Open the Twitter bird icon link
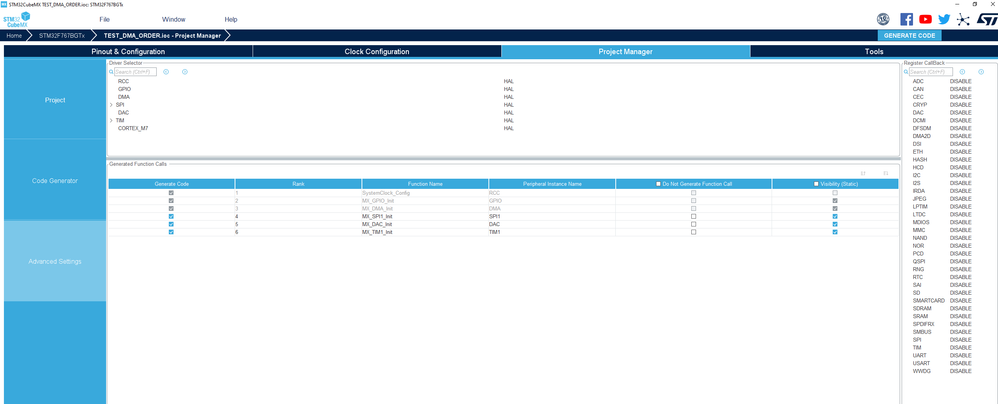This screenshot has height=404, width=998. pyautogui.click(x=944, y=19)
